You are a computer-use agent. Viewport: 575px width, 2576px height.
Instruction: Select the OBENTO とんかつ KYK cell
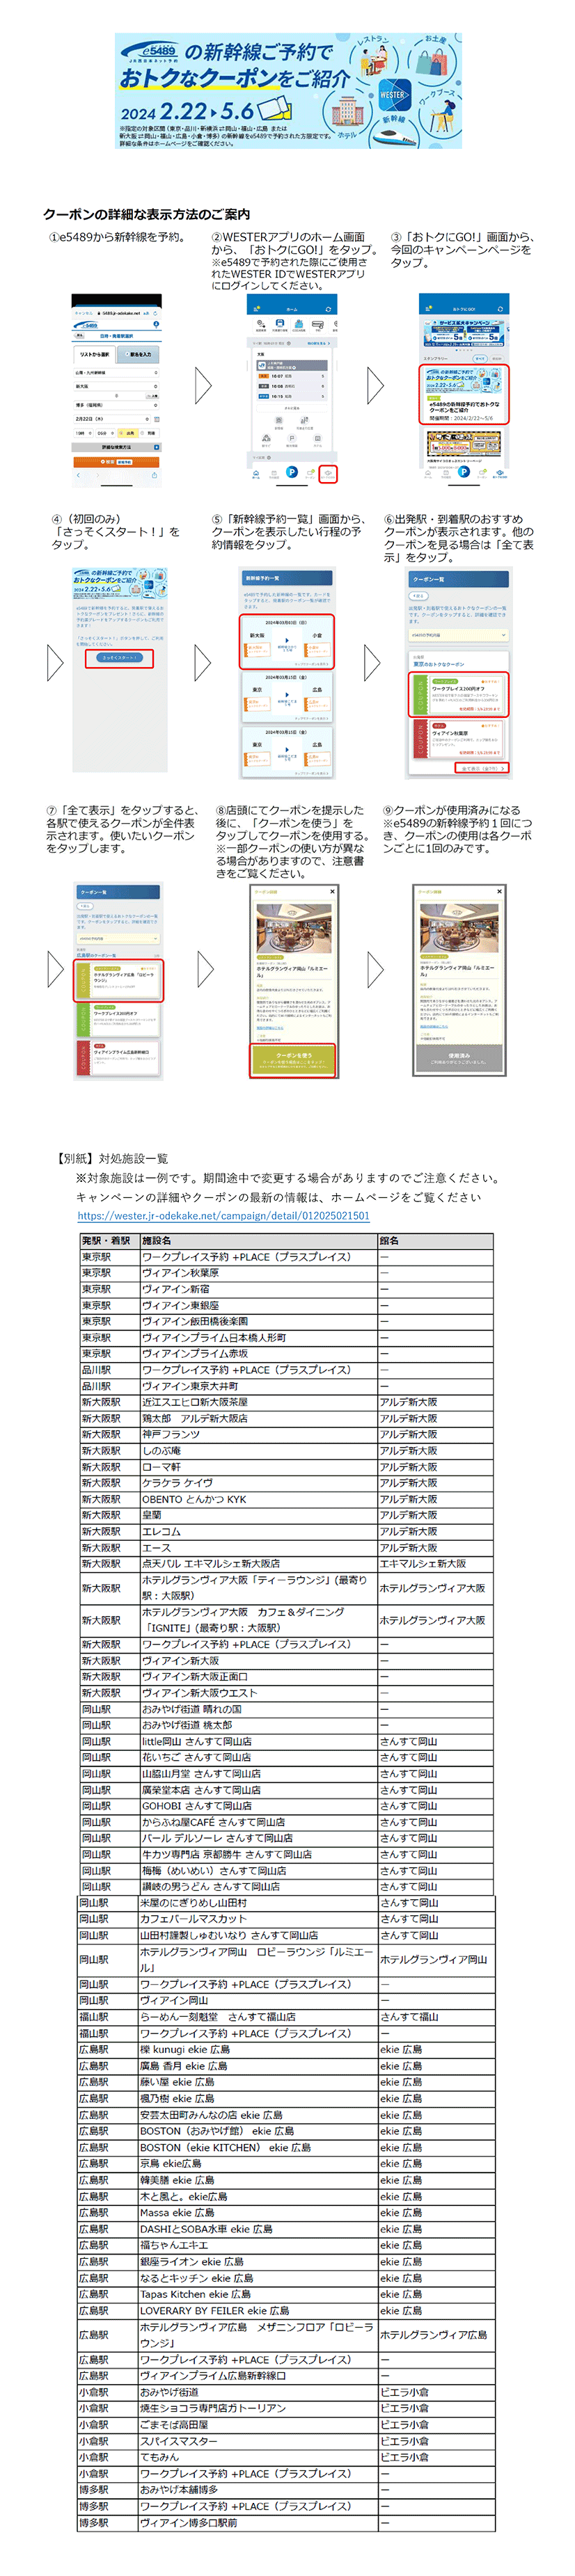(x=258, y=1499)
